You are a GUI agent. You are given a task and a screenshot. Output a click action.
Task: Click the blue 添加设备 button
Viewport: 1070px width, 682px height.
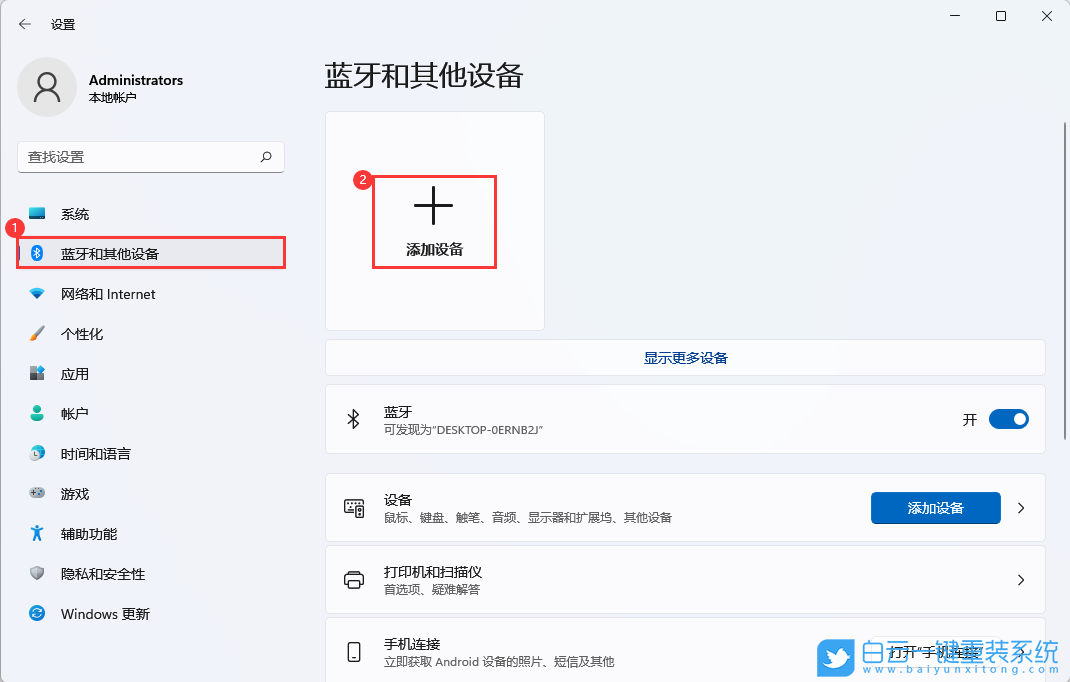coord(935,507)
